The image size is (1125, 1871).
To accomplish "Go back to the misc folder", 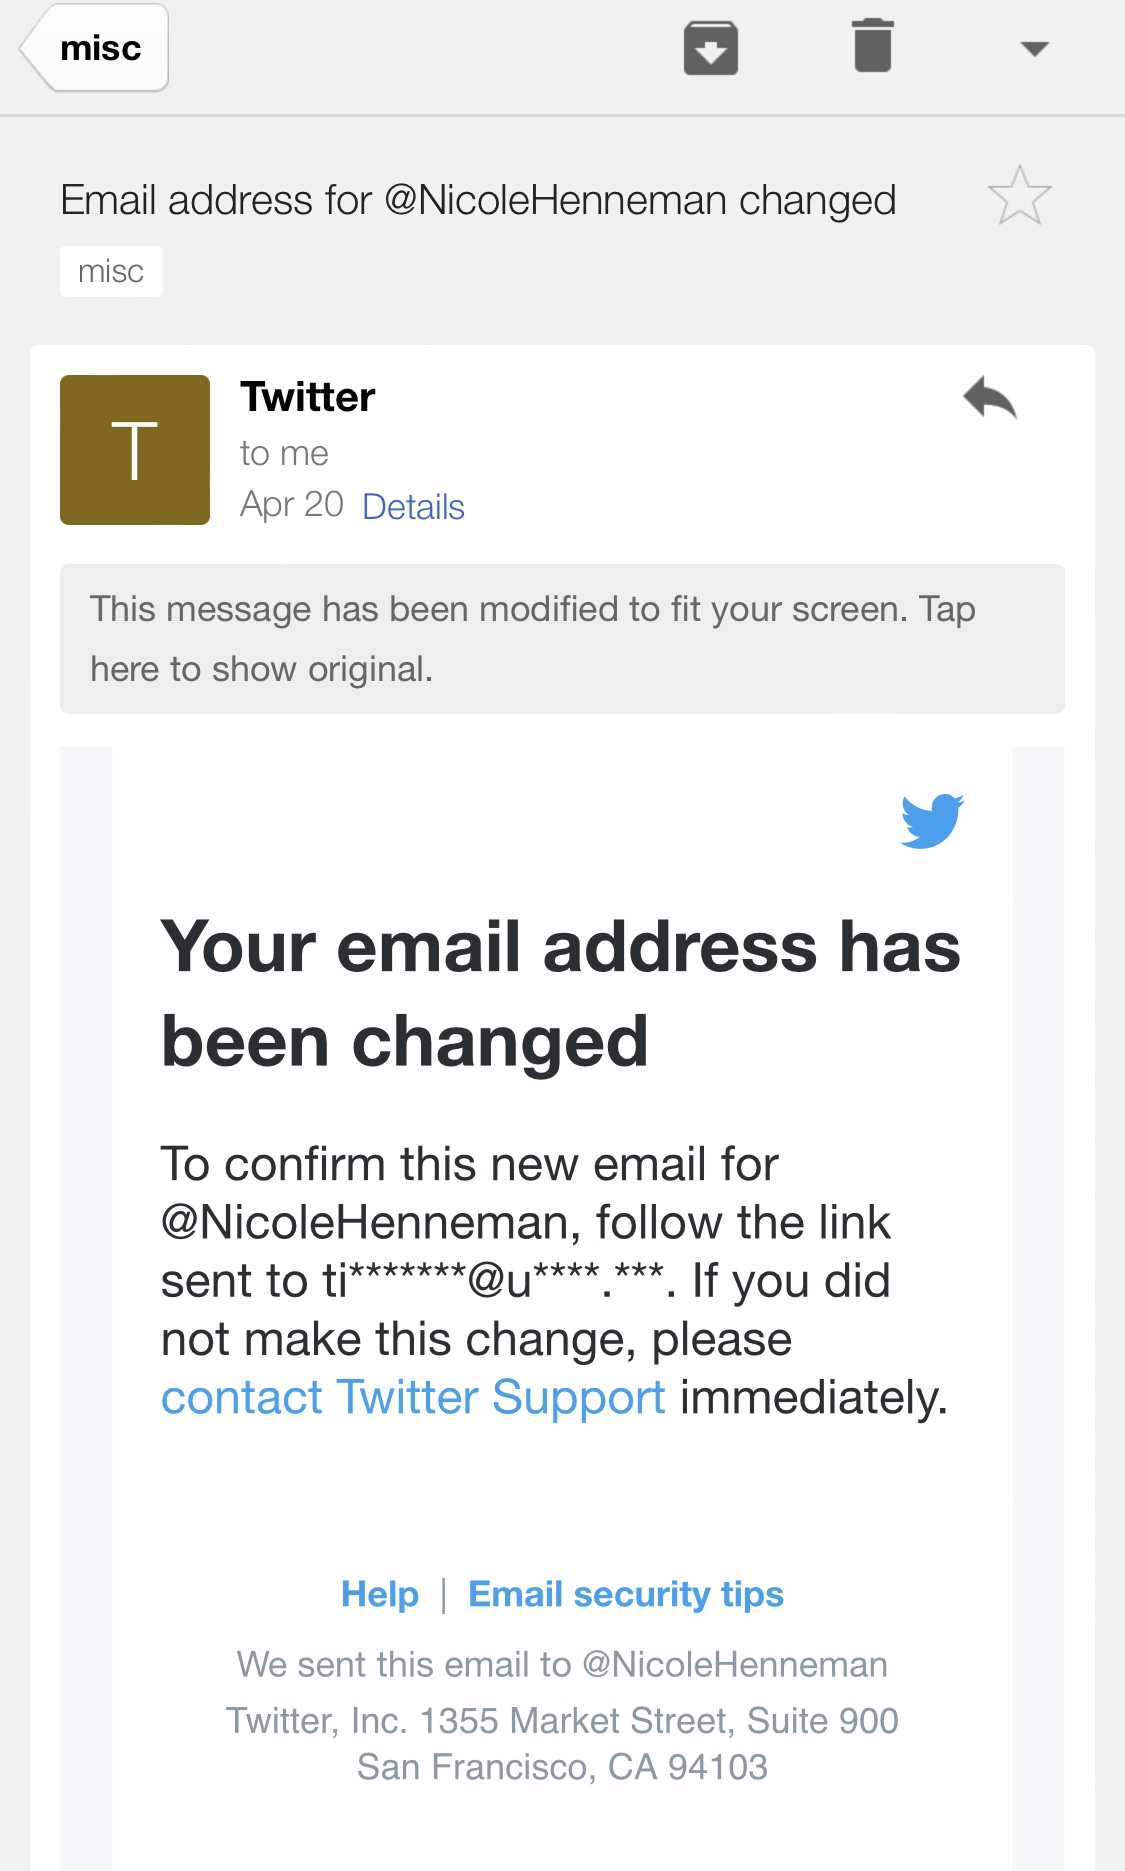I will pyautogui.click(x=96, y=48).
